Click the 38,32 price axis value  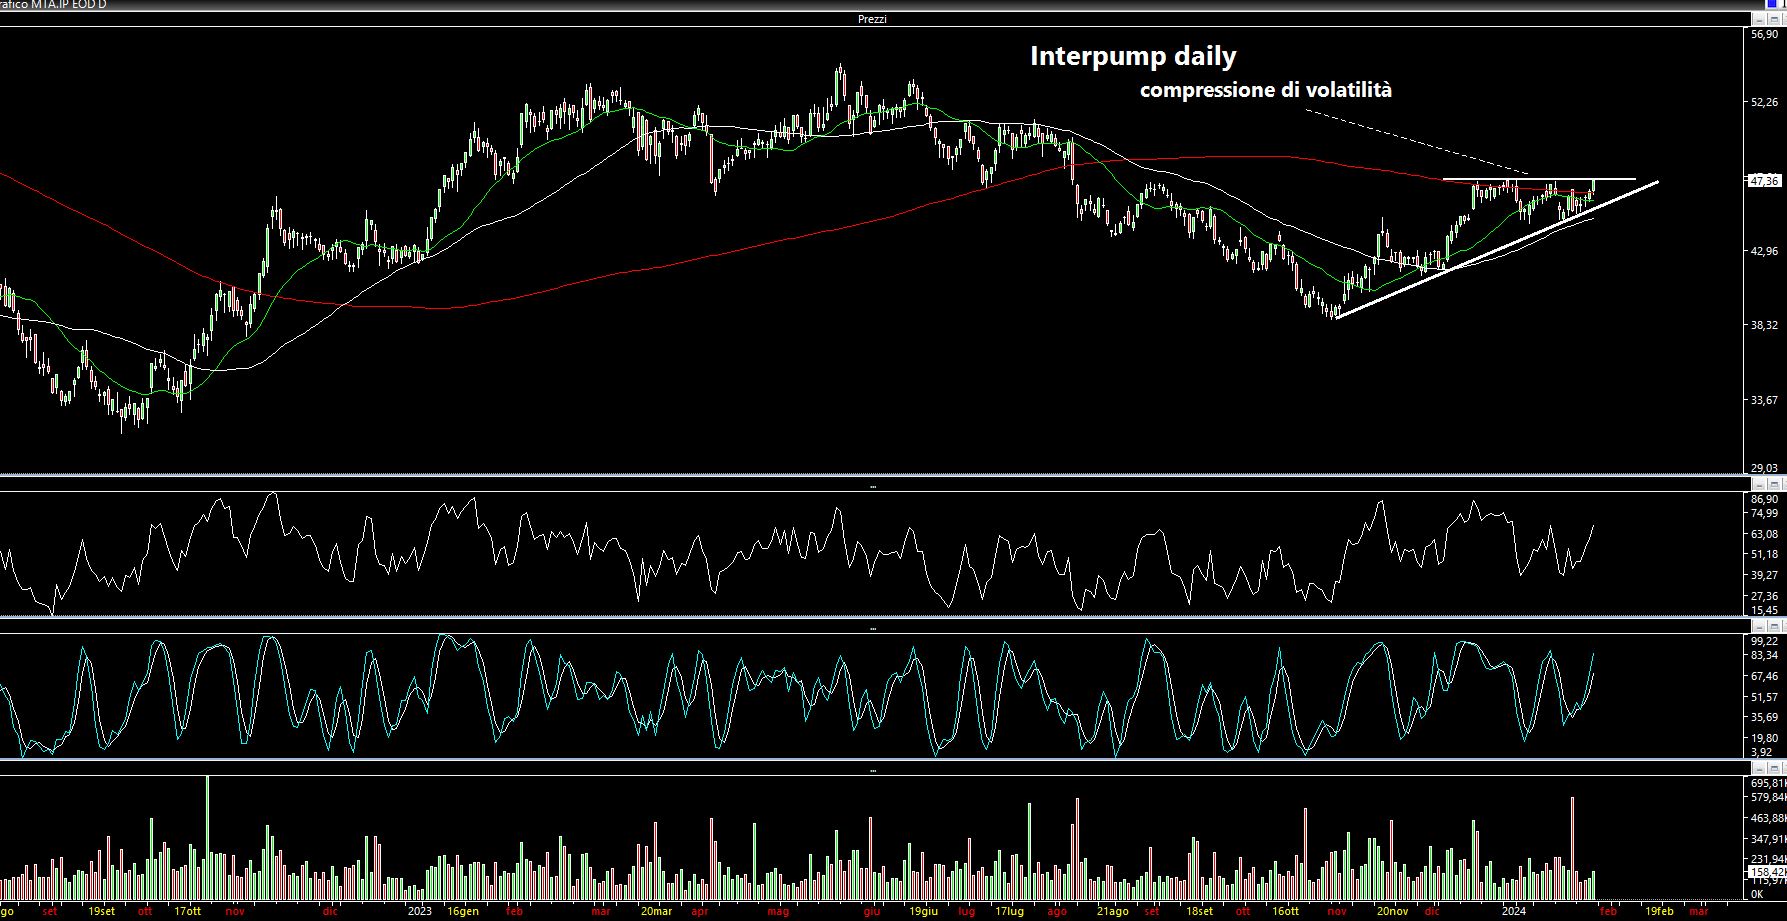[x=1765, y=325]
